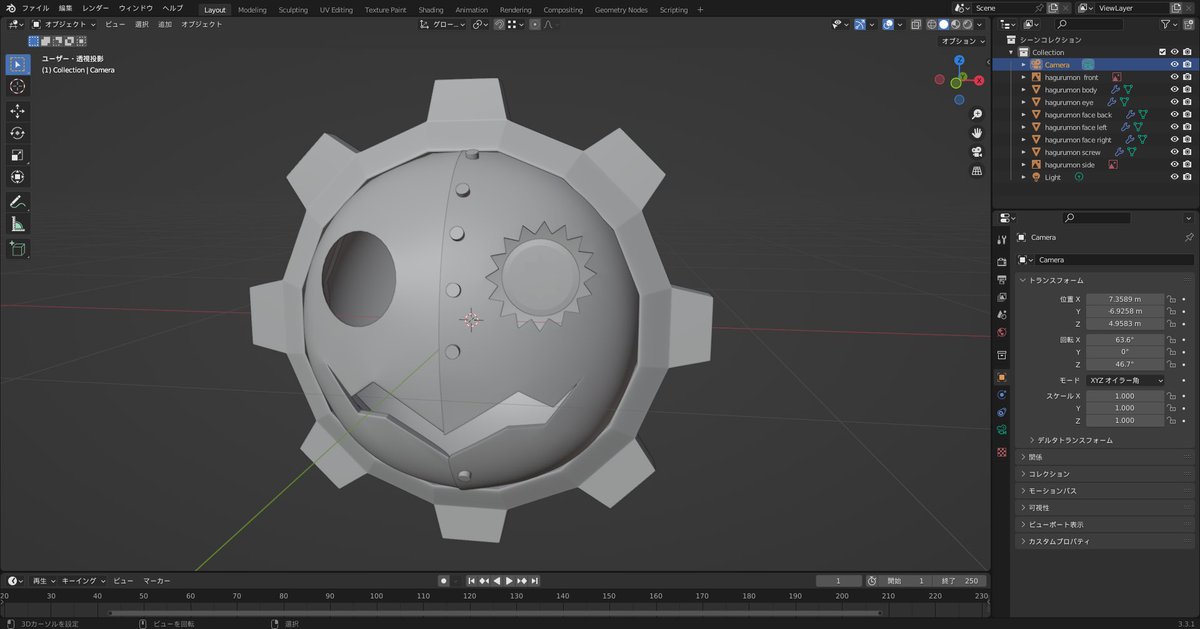Jump to the timeline end frame button

[x=535, y=581]
